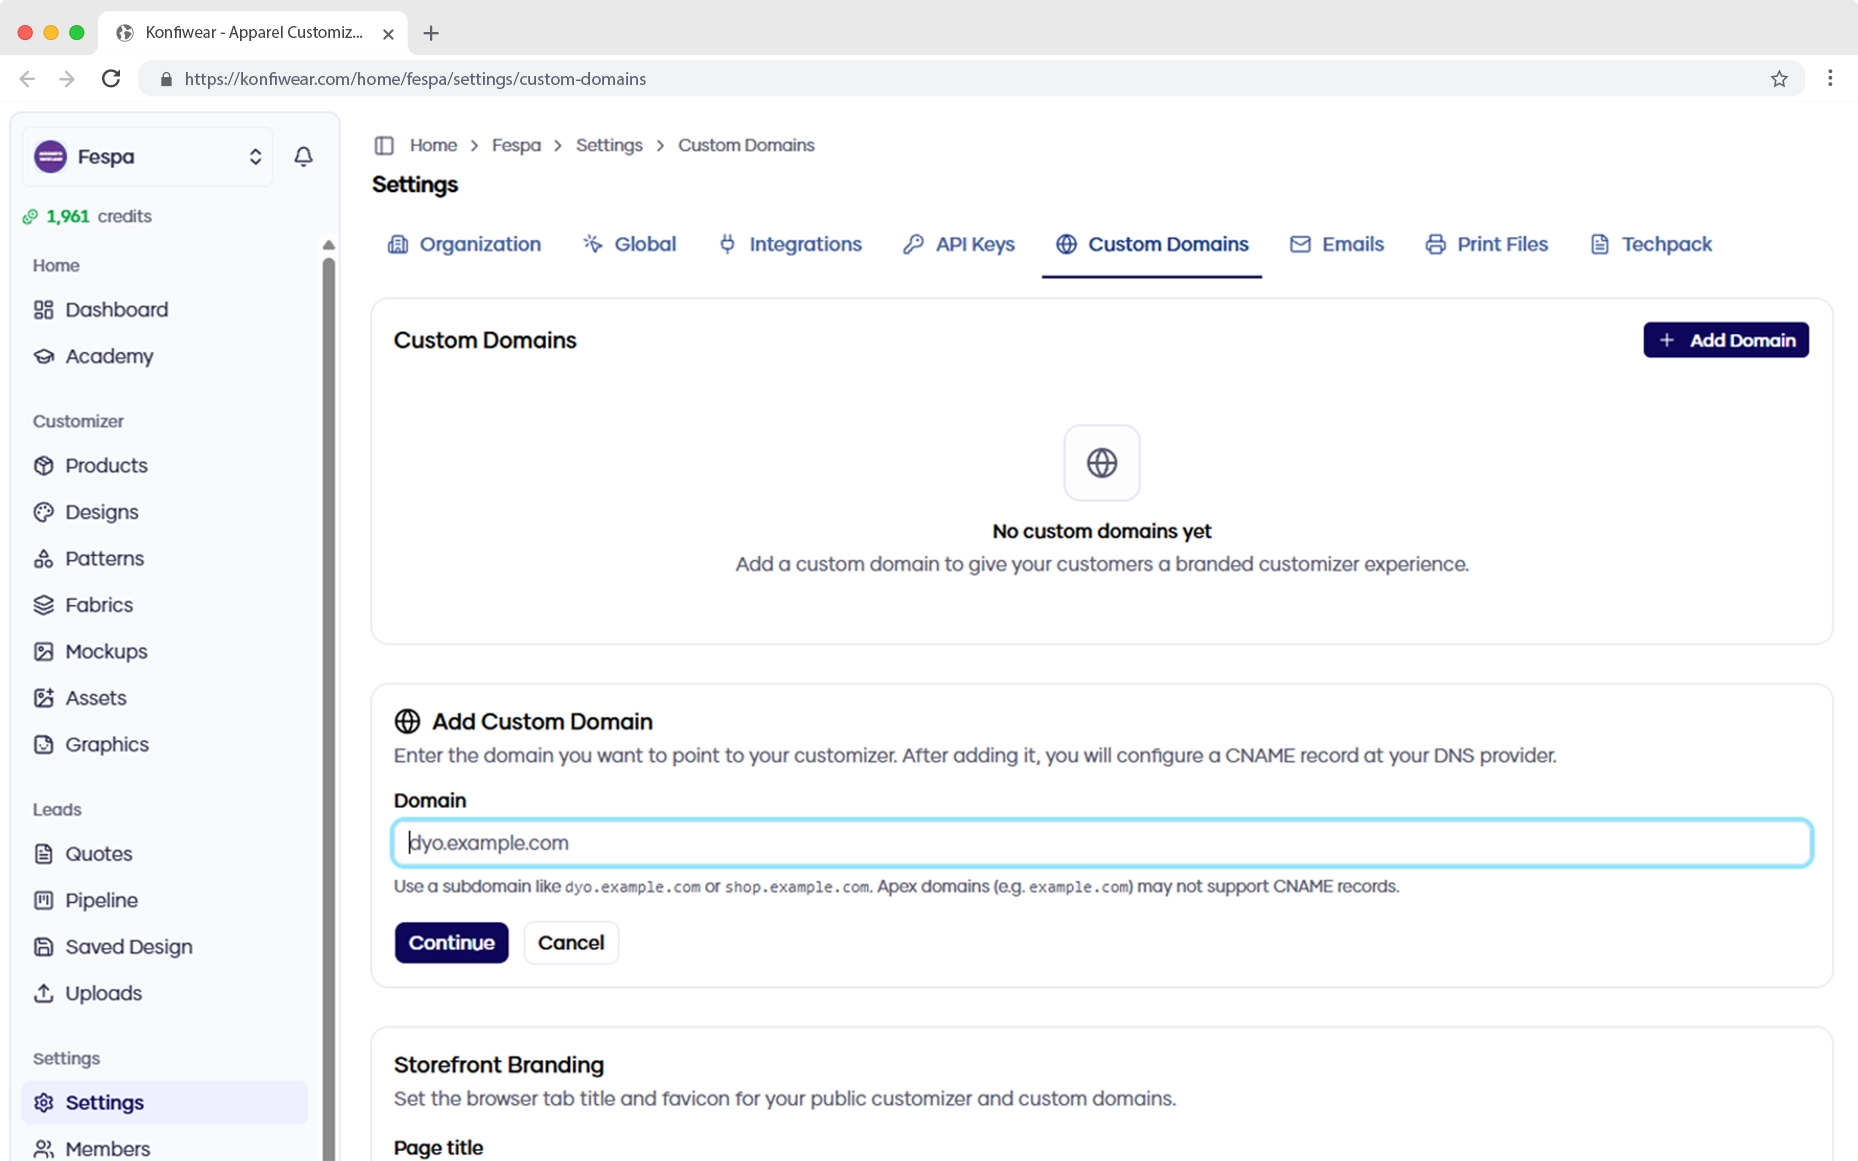Click the Designs palette icon
Screen dimensions: 1858x1161
(x=43, y=512)
